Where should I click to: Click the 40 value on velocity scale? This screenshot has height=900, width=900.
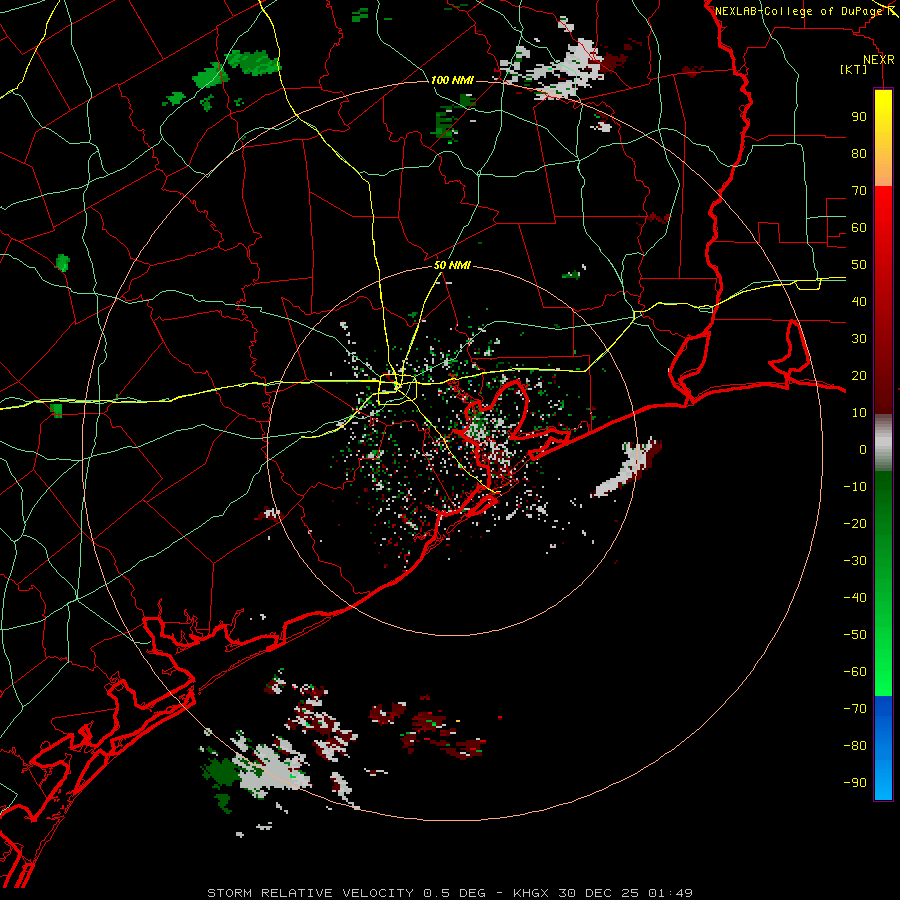click(859, 301)
